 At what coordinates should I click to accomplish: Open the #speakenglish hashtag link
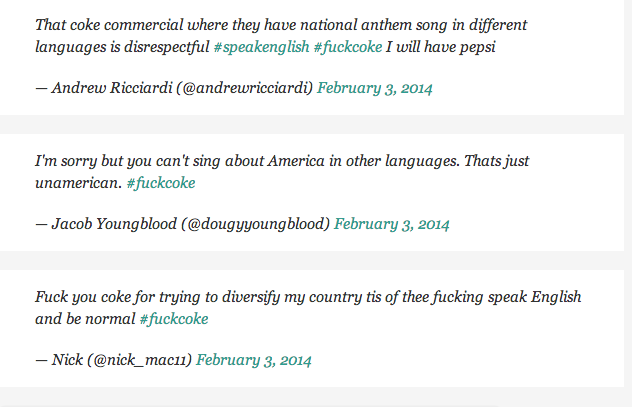(261, 48)
